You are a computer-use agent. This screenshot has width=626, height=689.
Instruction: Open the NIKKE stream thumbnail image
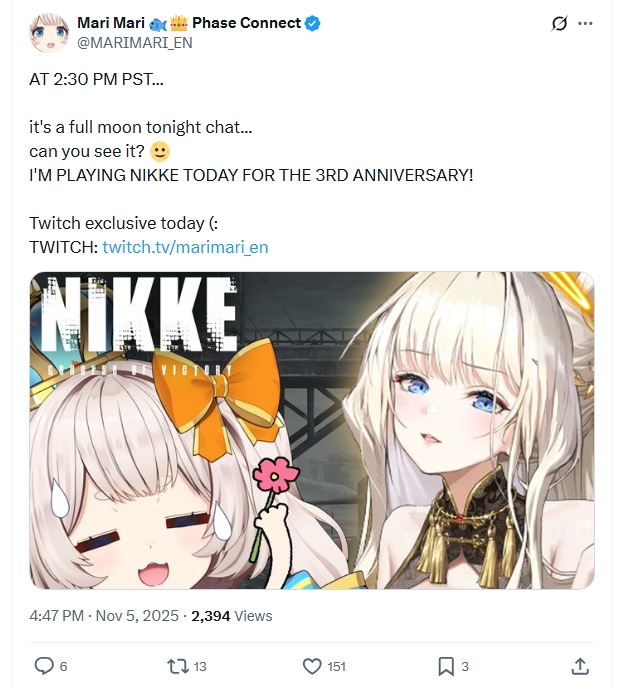click(x=312, y=430)
